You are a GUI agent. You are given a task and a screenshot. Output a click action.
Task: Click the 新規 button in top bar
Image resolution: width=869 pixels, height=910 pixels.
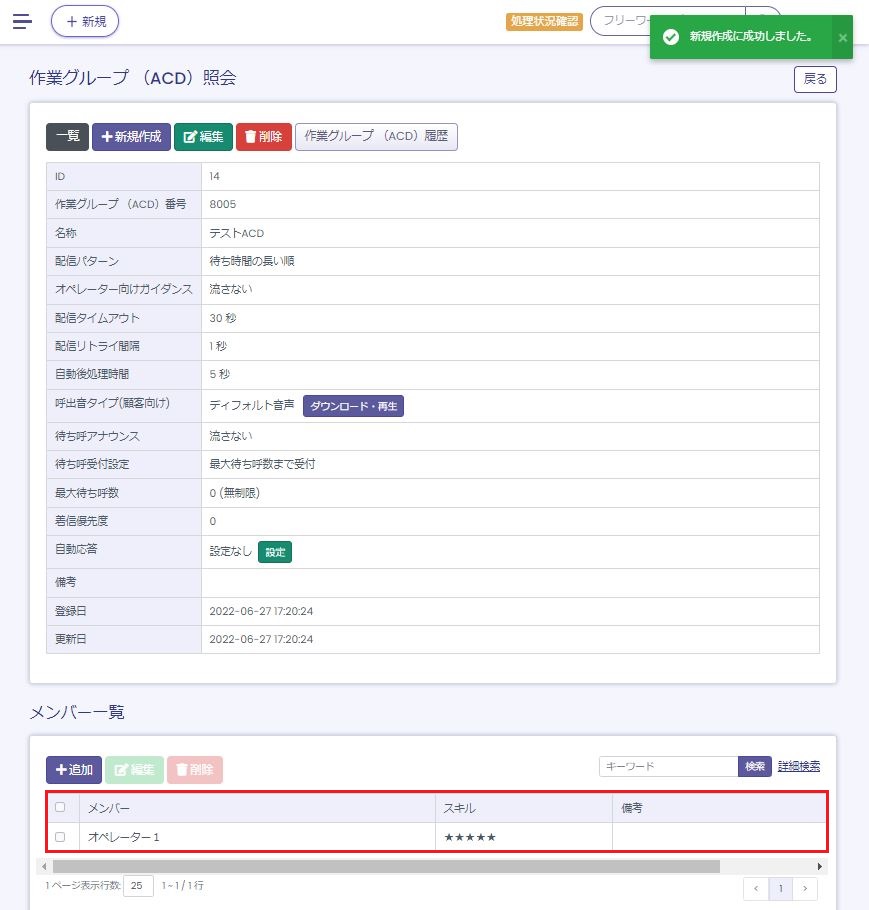(85, 21)
